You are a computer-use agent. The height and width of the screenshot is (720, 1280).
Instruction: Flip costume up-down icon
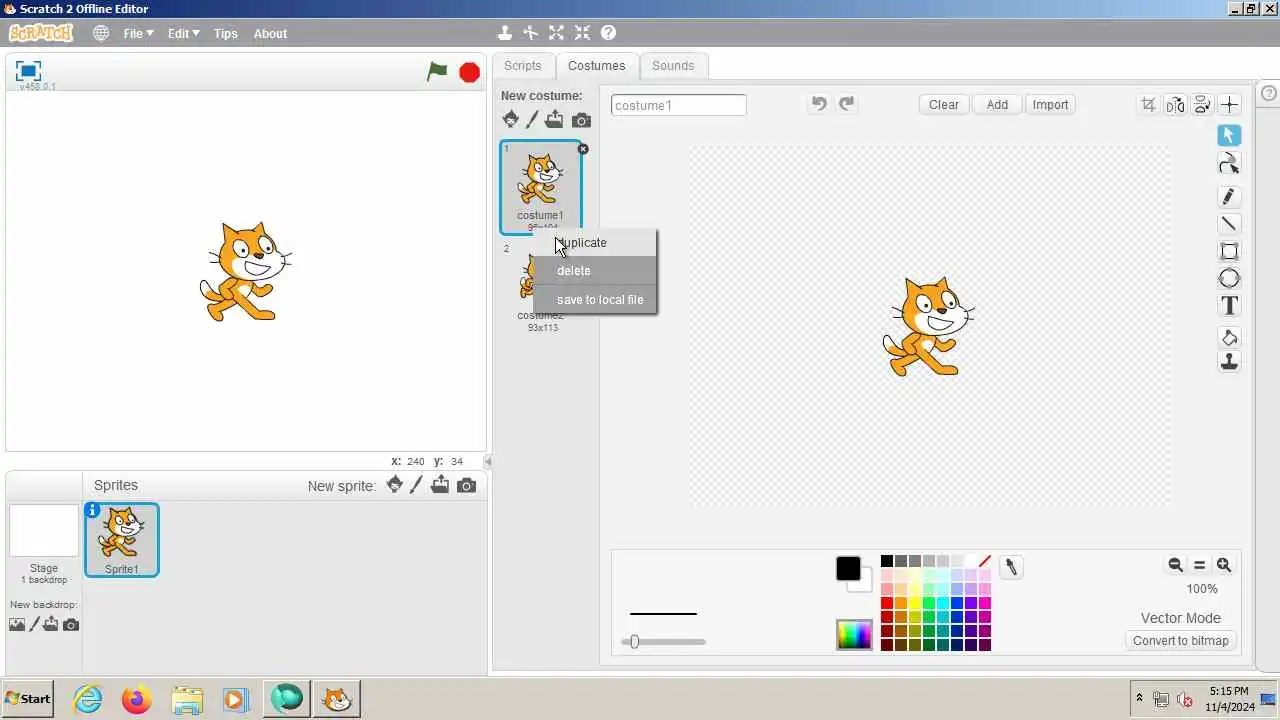pos(1202,104)
